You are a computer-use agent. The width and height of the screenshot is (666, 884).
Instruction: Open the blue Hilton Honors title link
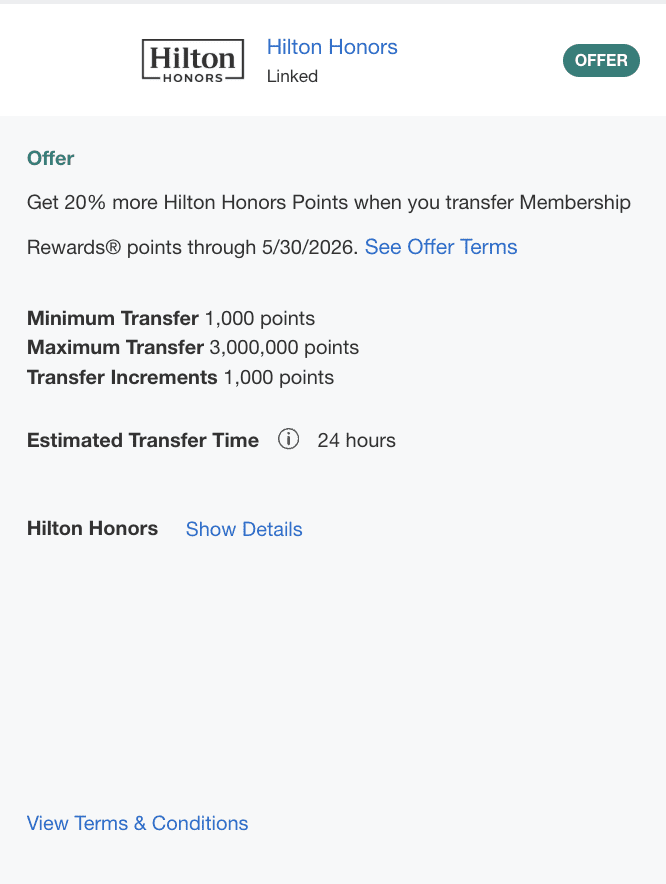pyautogui.click(x=332, y=47)
